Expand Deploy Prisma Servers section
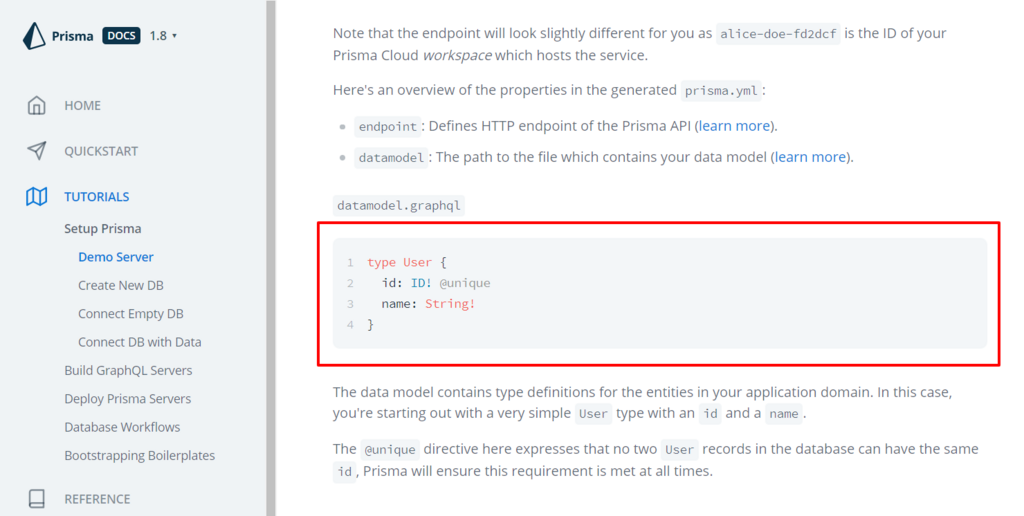Screen dimensions: 1024x516 [x=127, y=398]
